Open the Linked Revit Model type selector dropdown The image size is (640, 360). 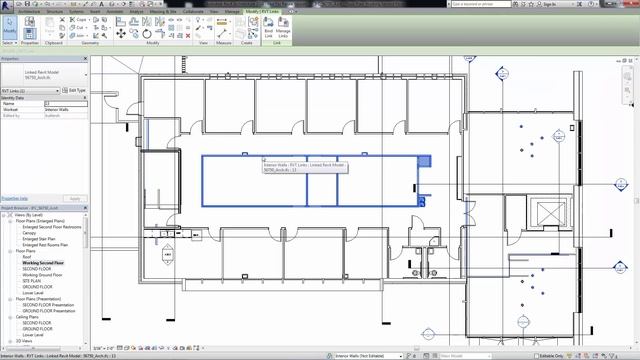point(85,75)
